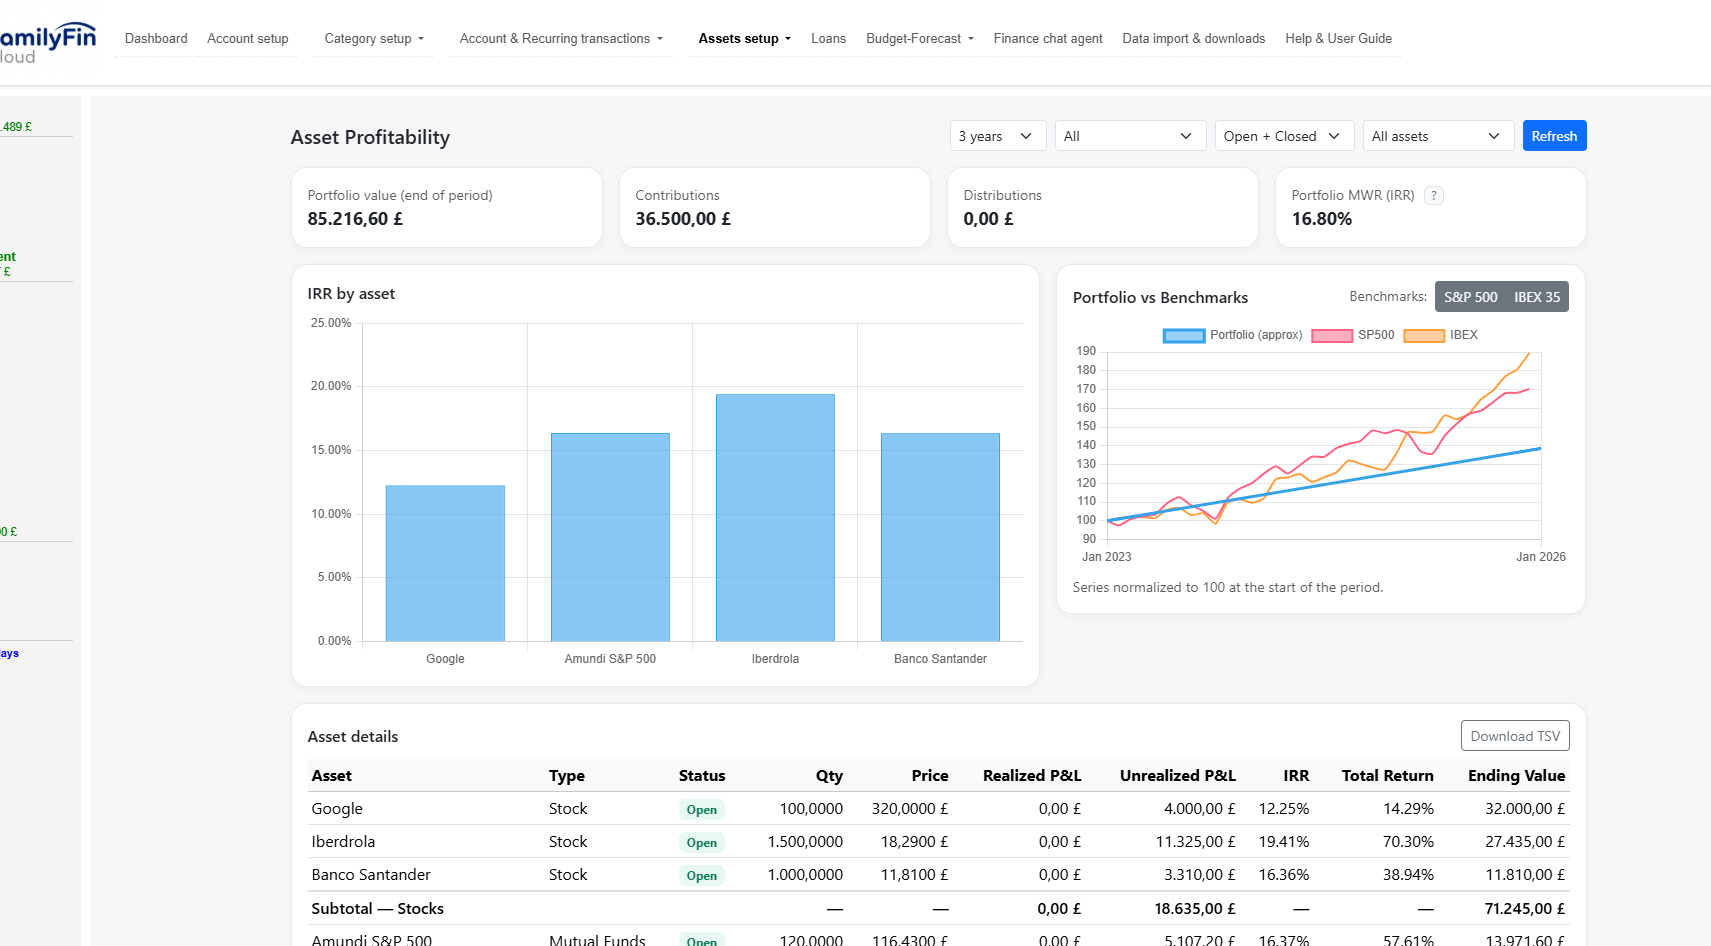The image size is (1711, 946).
Task: Expand the Category setup menu
Action: tap(374, 39)
